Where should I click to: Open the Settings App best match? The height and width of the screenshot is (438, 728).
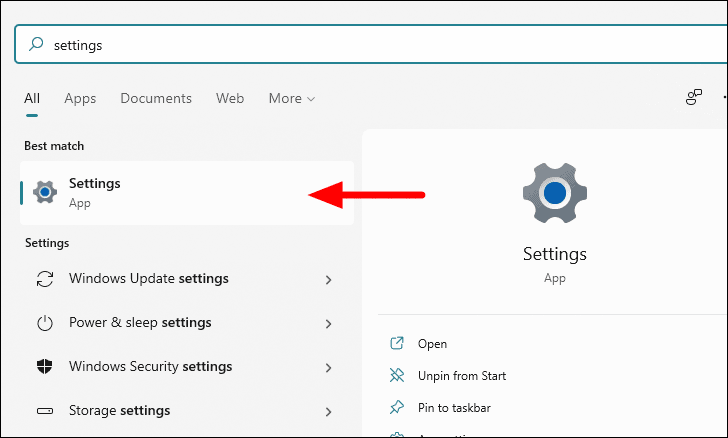pos(187,193)
